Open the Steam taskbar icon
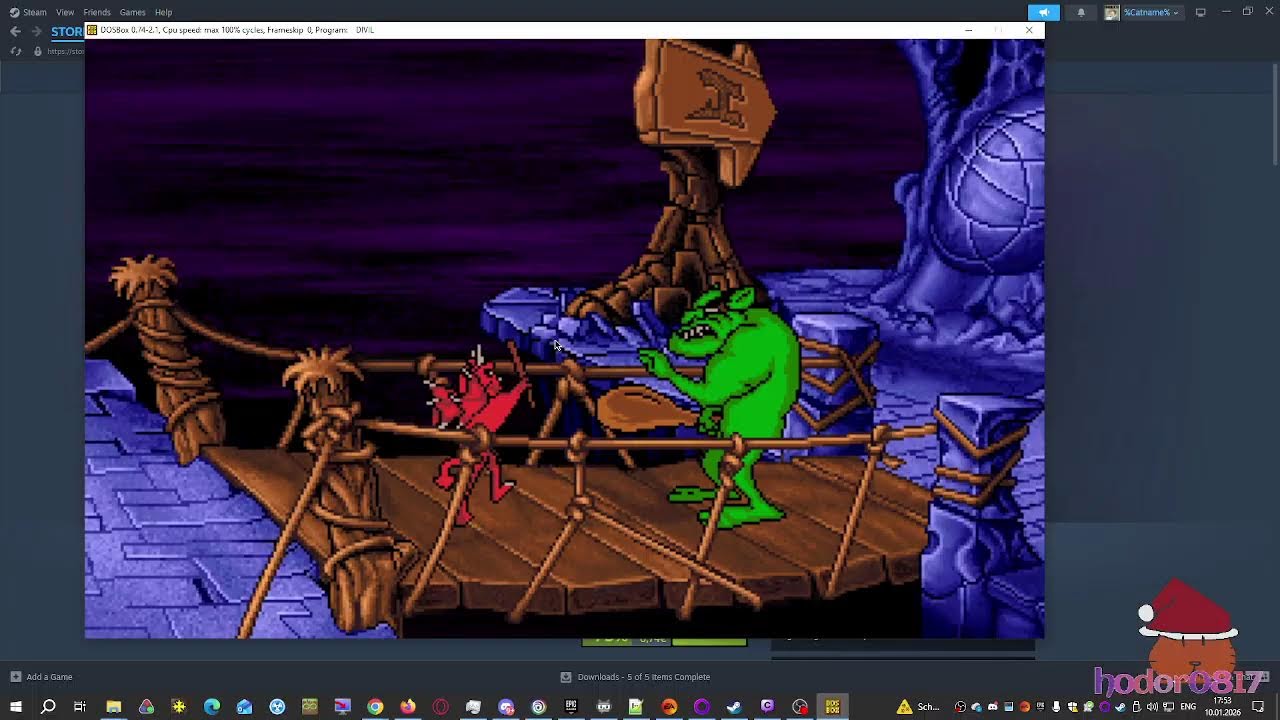The height and width of the screenshot is (720, 1280). (x=734, y=707)
